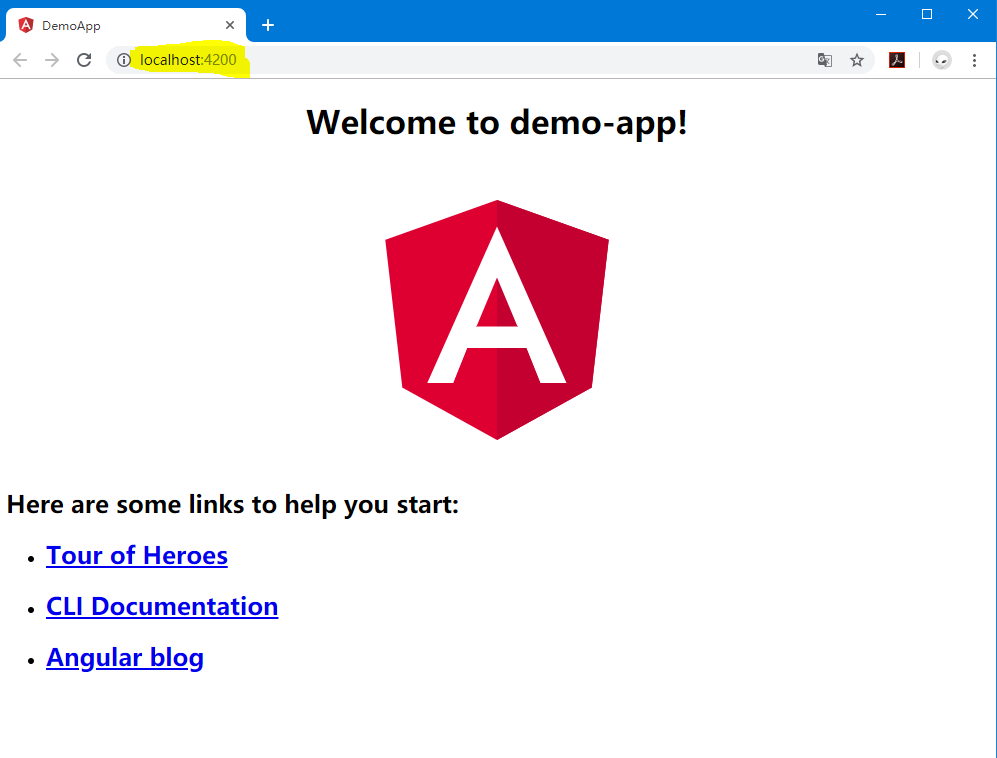The width and height of the screenshot is (997, 758).
Task: Close the DemoApp tab
Action: pyautogui.click(x=230, y=25)
